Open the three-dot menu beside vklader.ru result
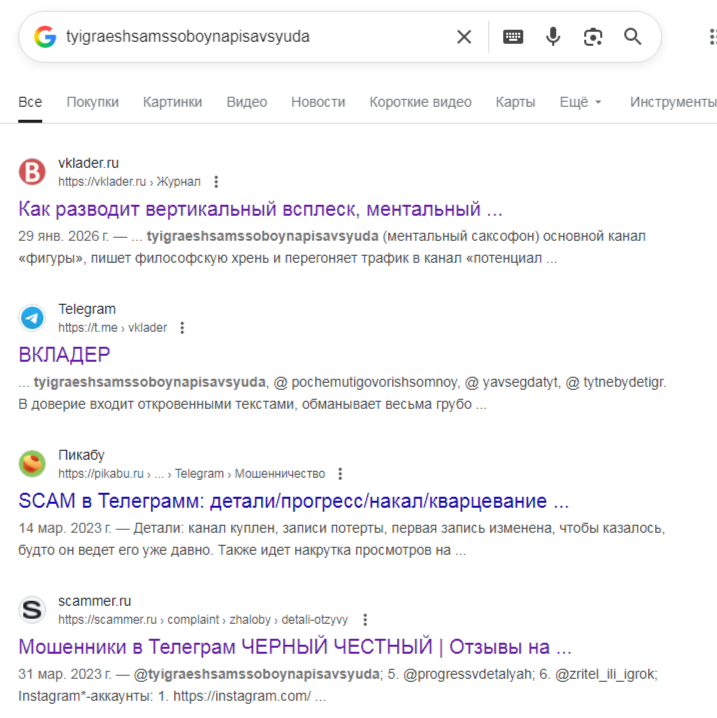This screenshot has width=717, height=718. [x=216, y=182]
